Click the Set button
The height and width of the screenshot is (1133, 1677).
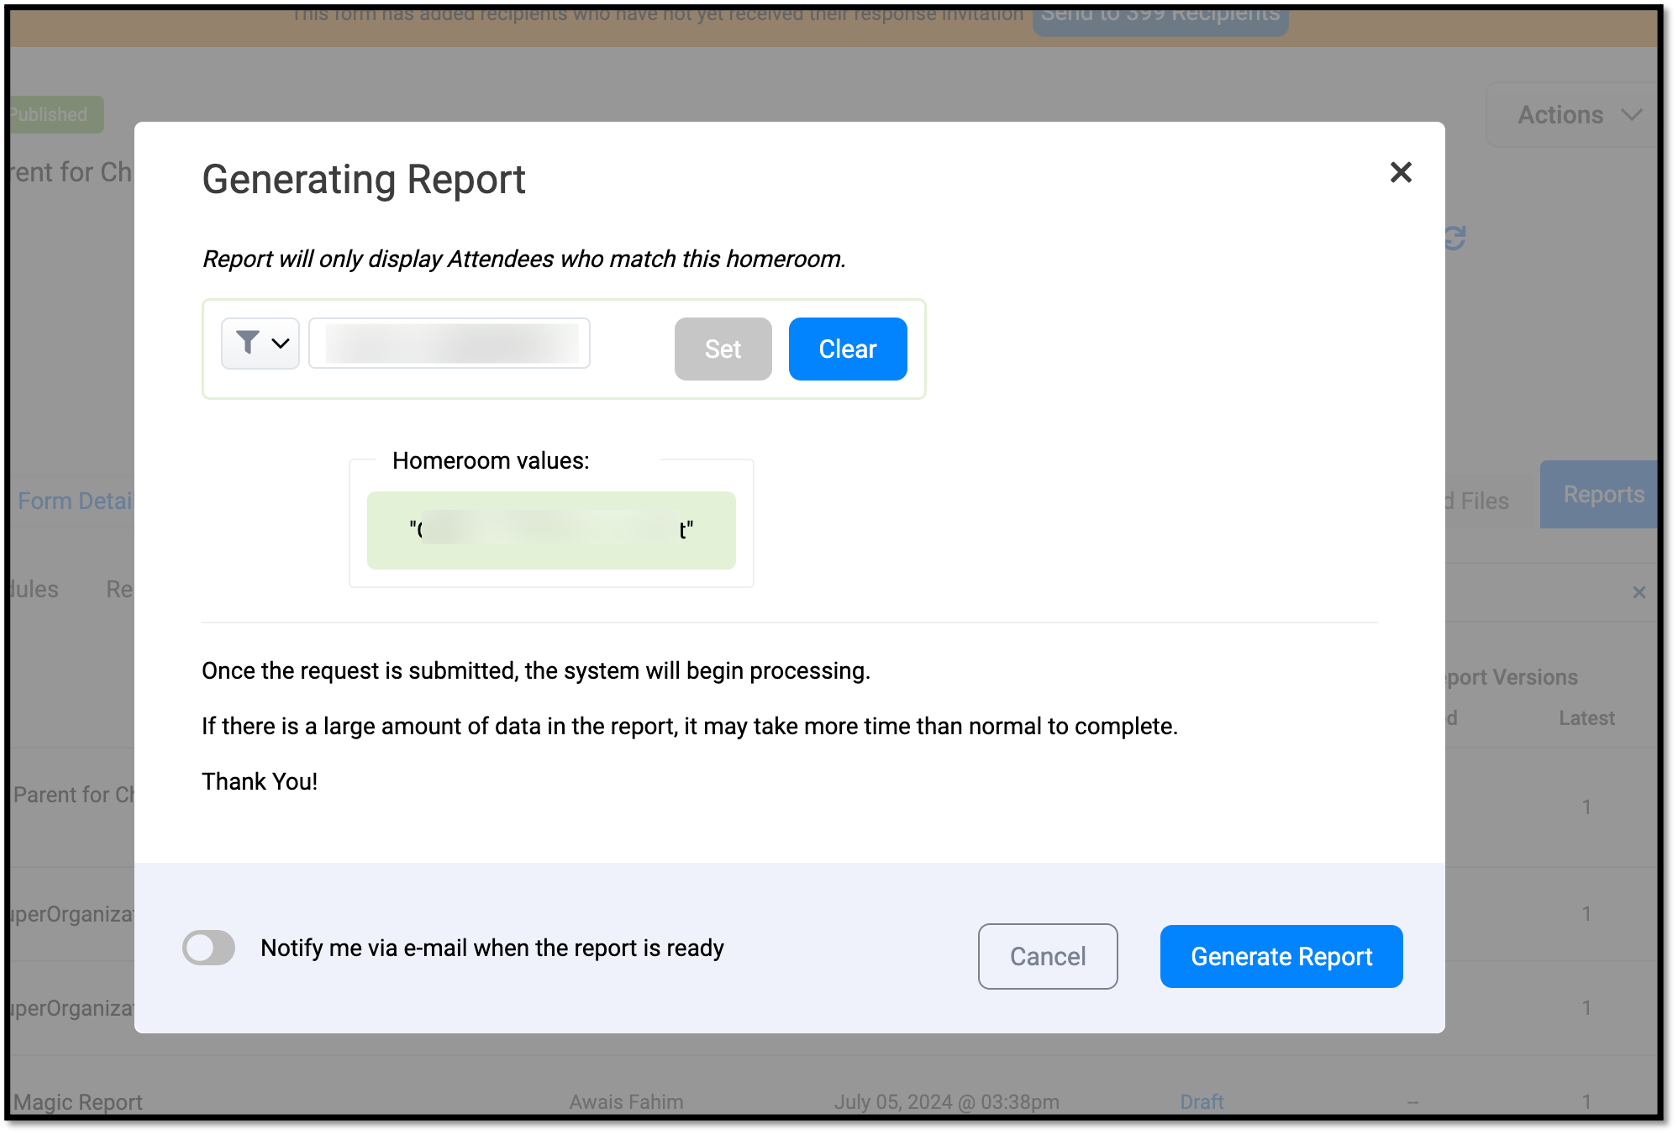[x=722, y=348]
